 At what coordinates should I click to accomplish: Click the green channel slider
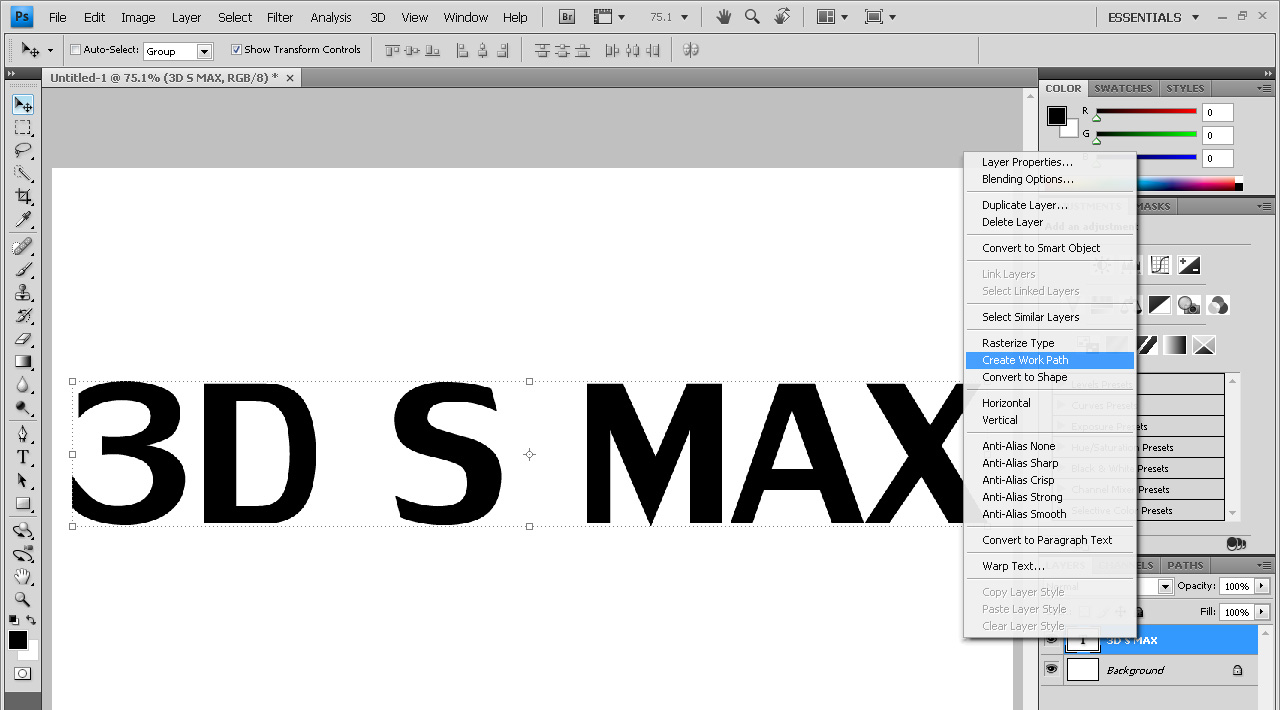point(1146,135)
